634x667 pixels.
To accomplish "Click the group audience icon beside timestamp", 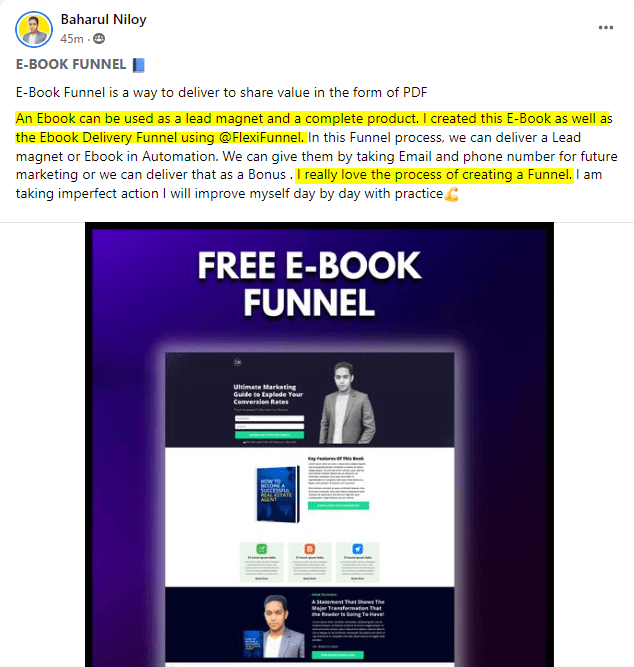I will coord(99,39).
